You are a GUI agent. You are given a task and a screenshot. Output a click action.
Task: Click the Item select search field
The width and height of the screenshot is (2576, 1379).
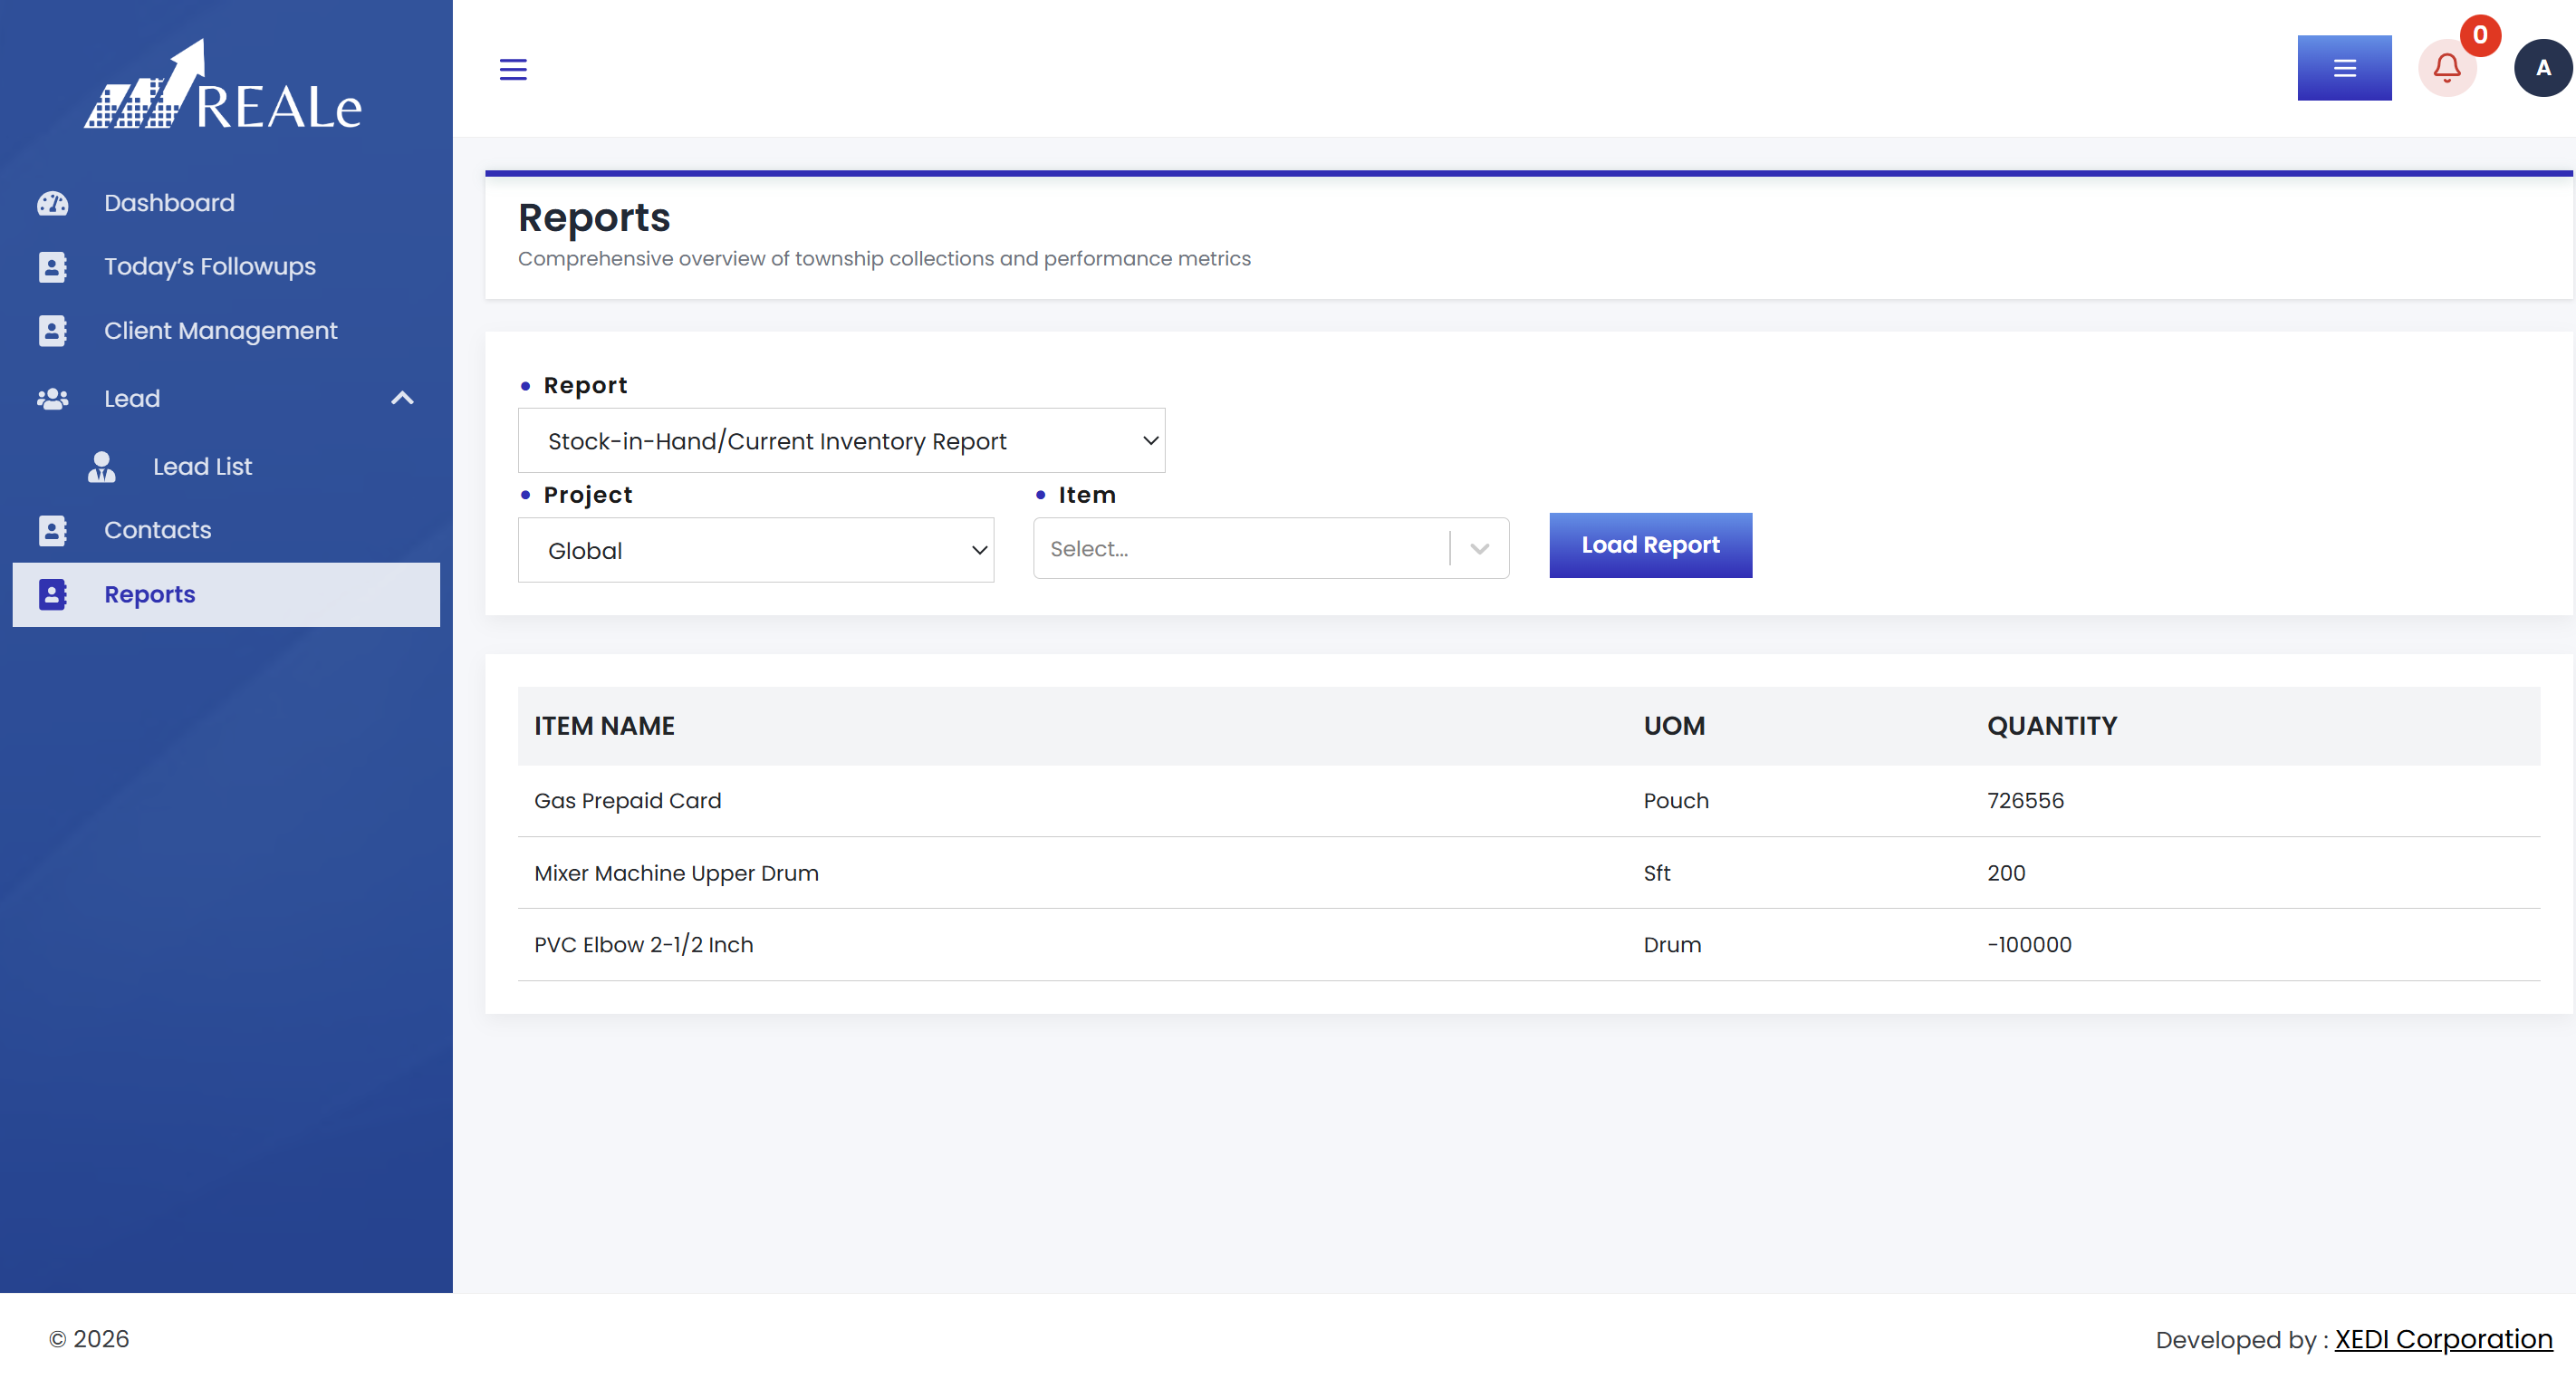click(1240, 548)
